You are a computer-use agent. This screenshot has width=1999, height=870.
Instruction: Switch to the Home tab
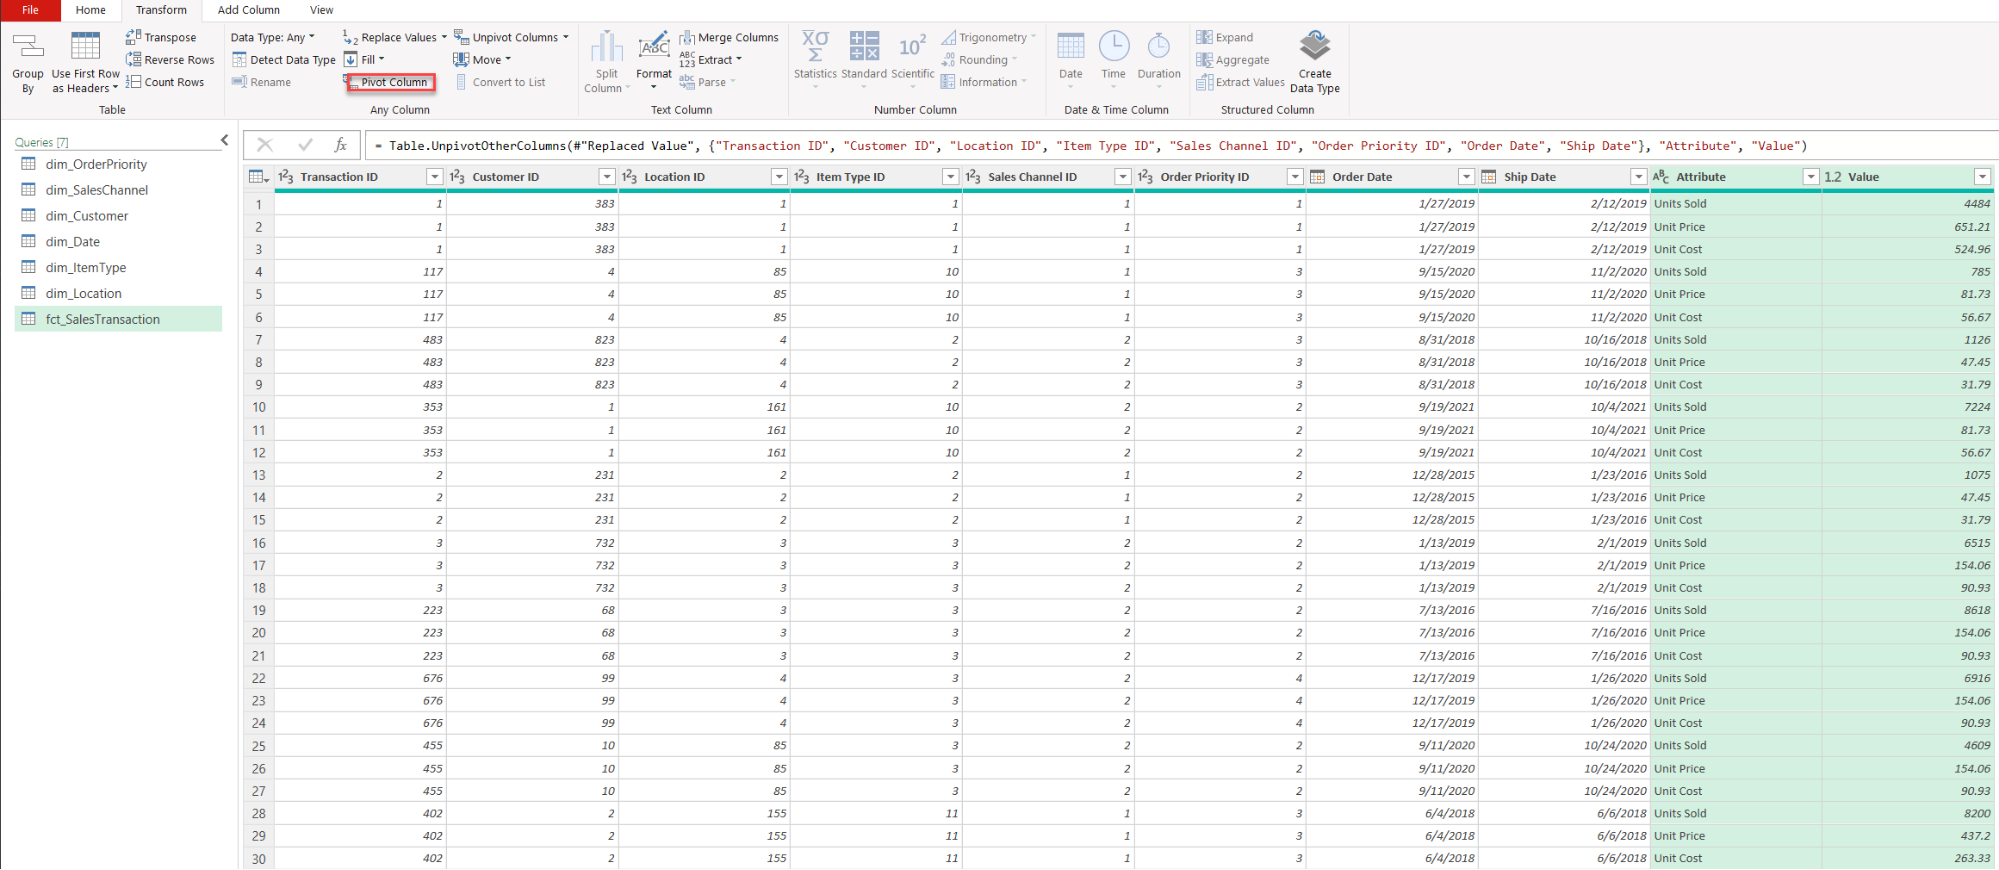(90, 10)
